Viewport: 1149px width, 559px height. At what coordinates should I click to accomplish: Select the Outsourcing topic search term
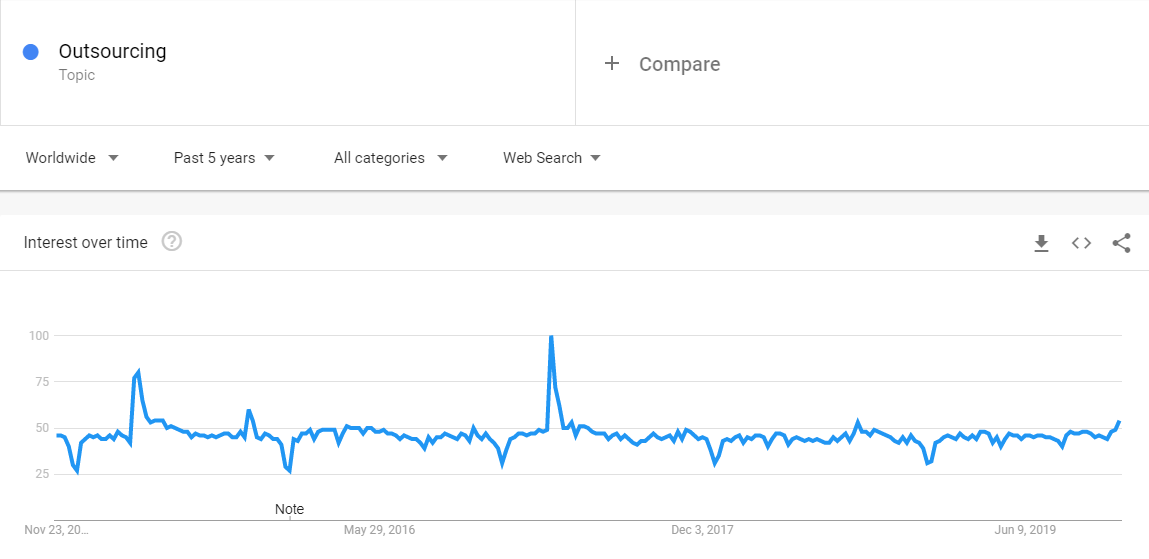[x=112, y=51]
